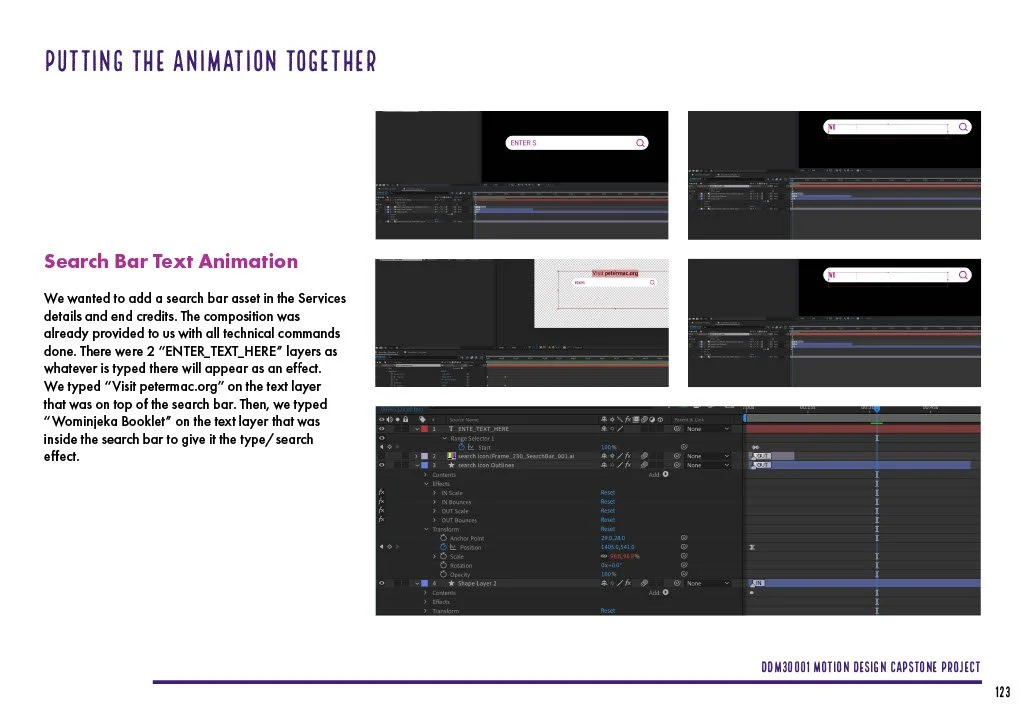Click the blue Position stopwatch
The image size is (1024, 726).
coord(443,547)
